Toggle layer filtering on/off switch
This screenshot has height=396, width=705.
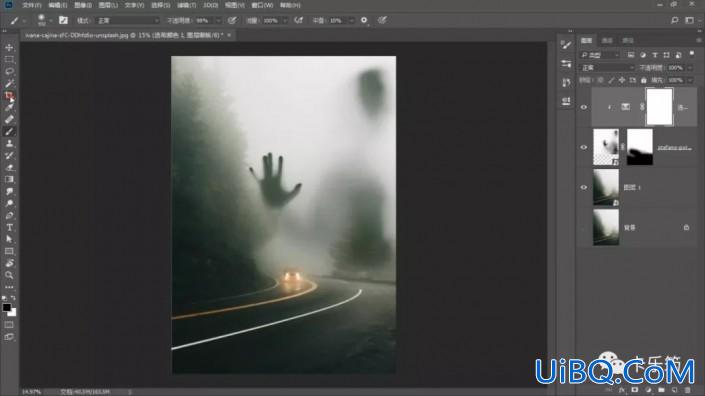[x=692, y=54]
